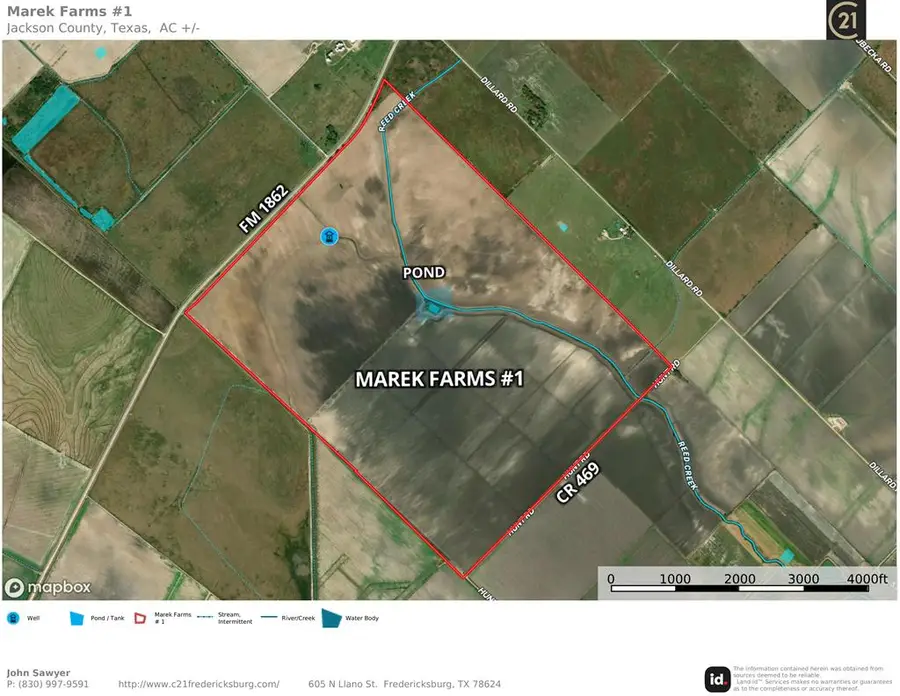Click the Mapbox logo
The height and width of the screenshot is (696, 900).
pos(48,588)
